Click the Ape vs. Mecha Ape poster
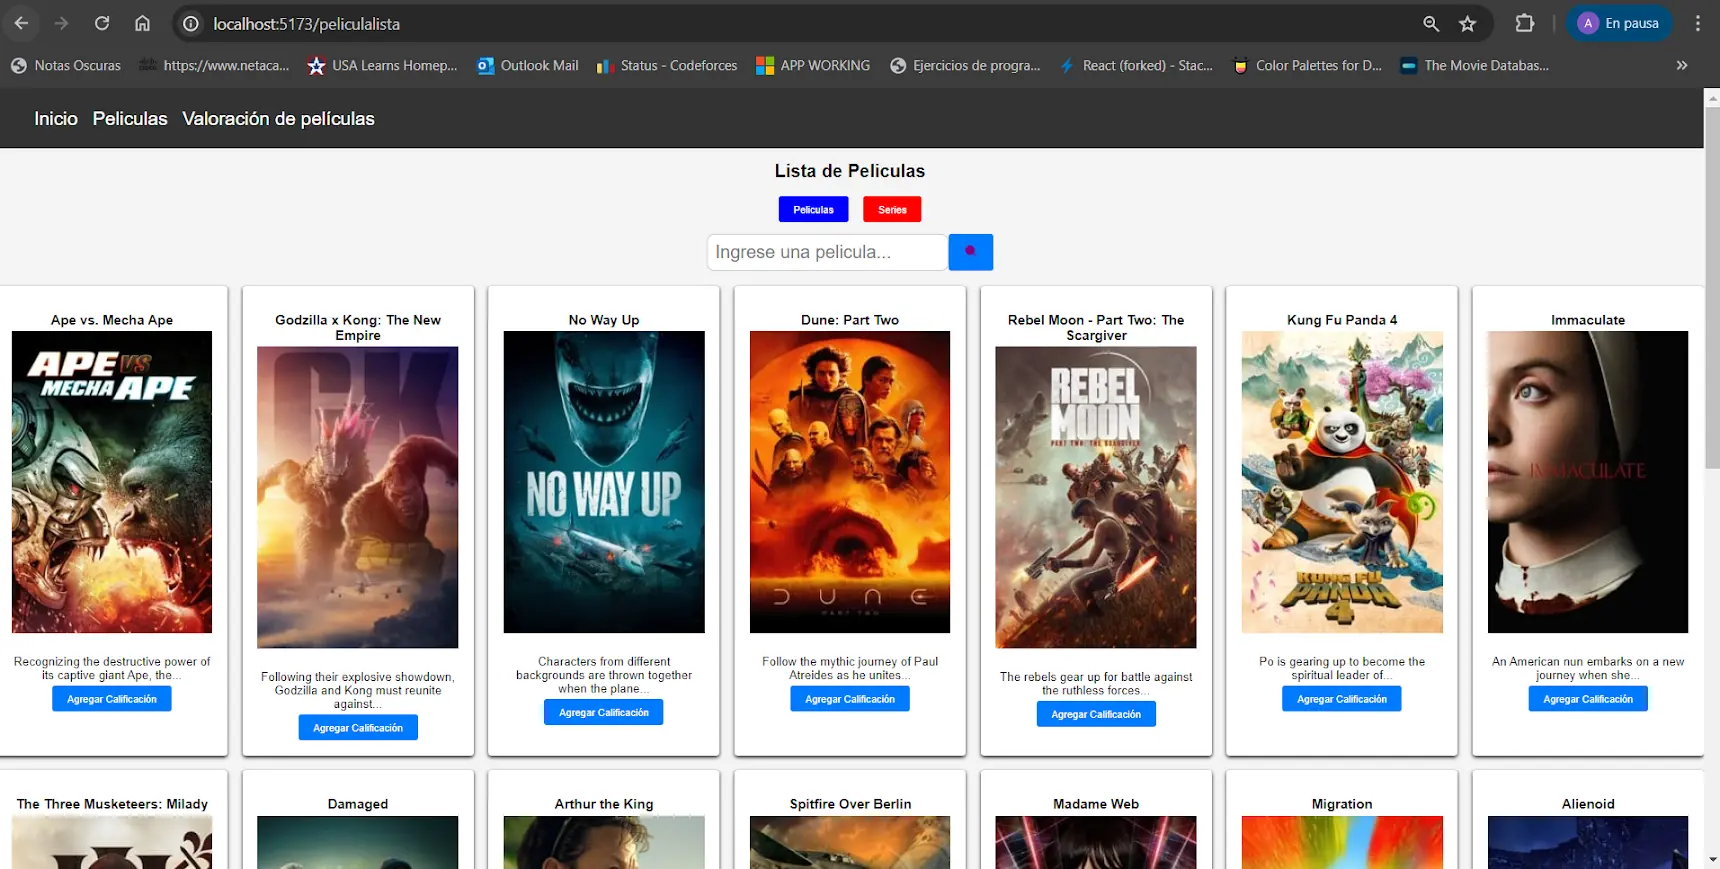This screenshot has width=1720, height=869. [x=112, y=482]
